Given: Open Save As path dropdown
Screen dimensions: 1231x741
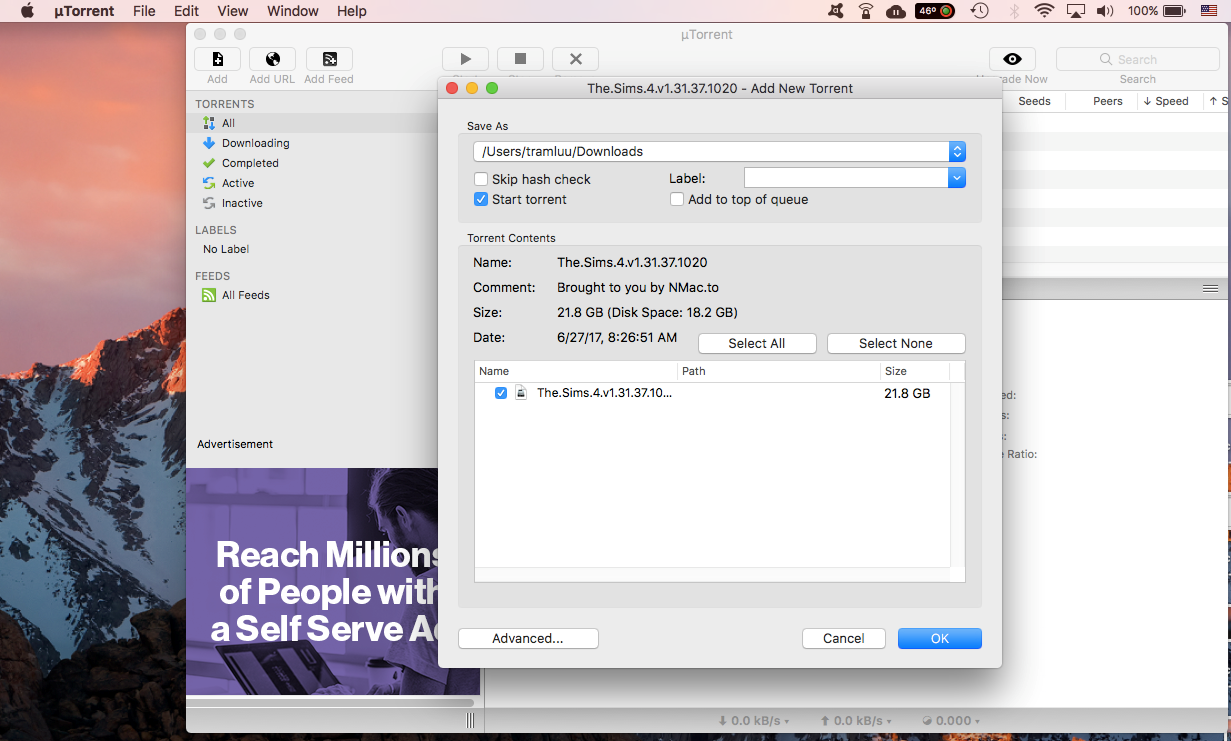Looking at the screenshot, I should [958, 152].
